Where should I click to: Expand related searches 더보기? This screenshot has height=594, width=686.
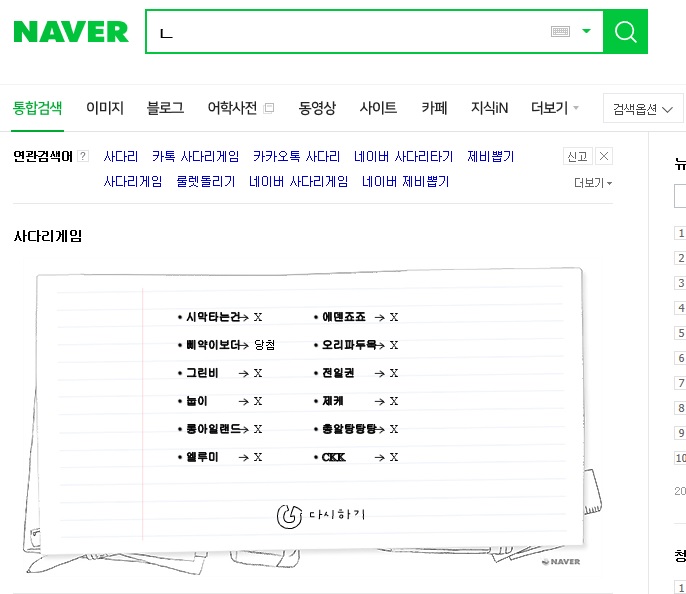tap(593, 183)
